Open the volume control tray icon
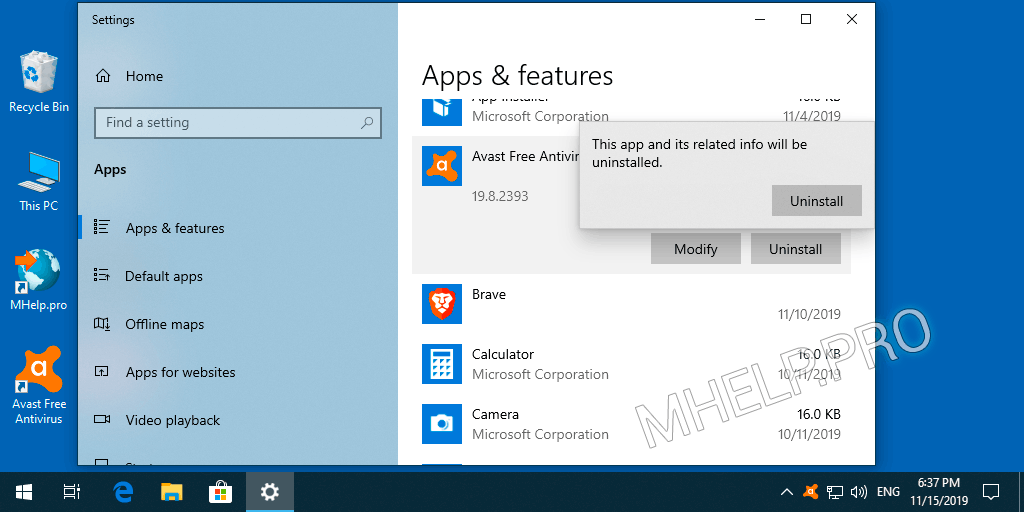 point(859,492)
